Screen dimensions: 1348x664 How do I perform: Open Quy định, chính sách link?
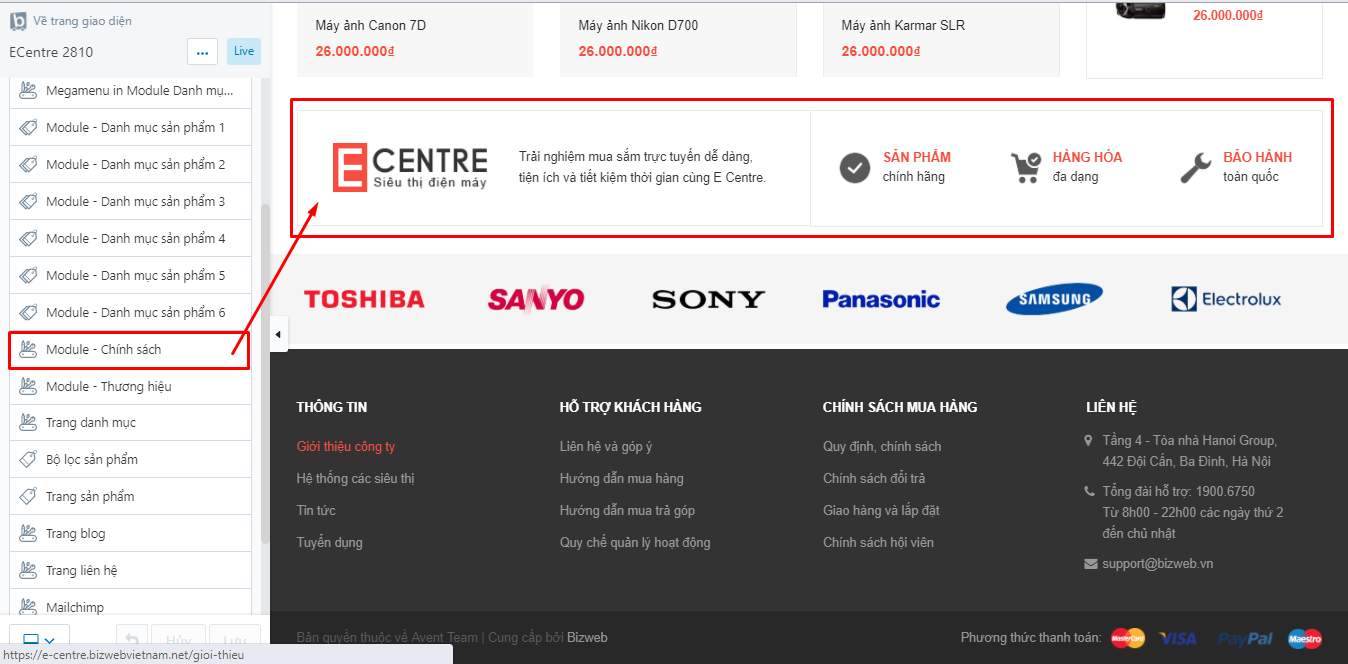tap(882, 447)
